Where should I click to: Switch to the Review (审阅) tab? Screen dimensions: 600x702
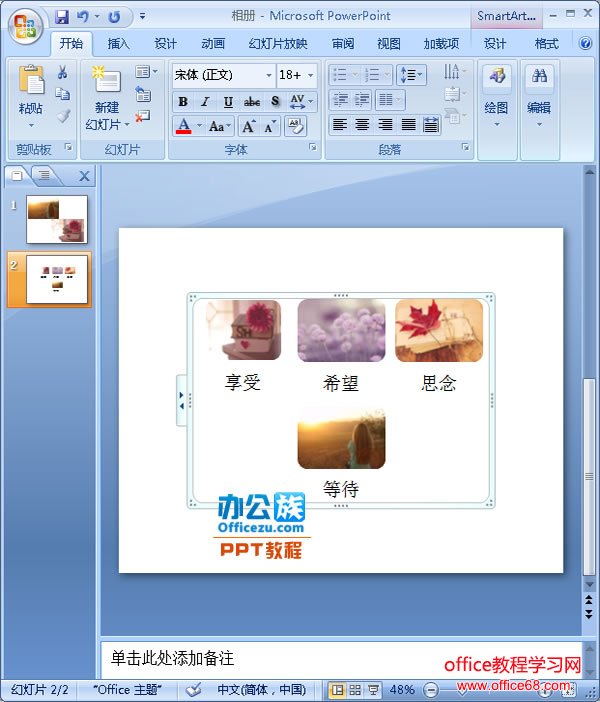343,44
